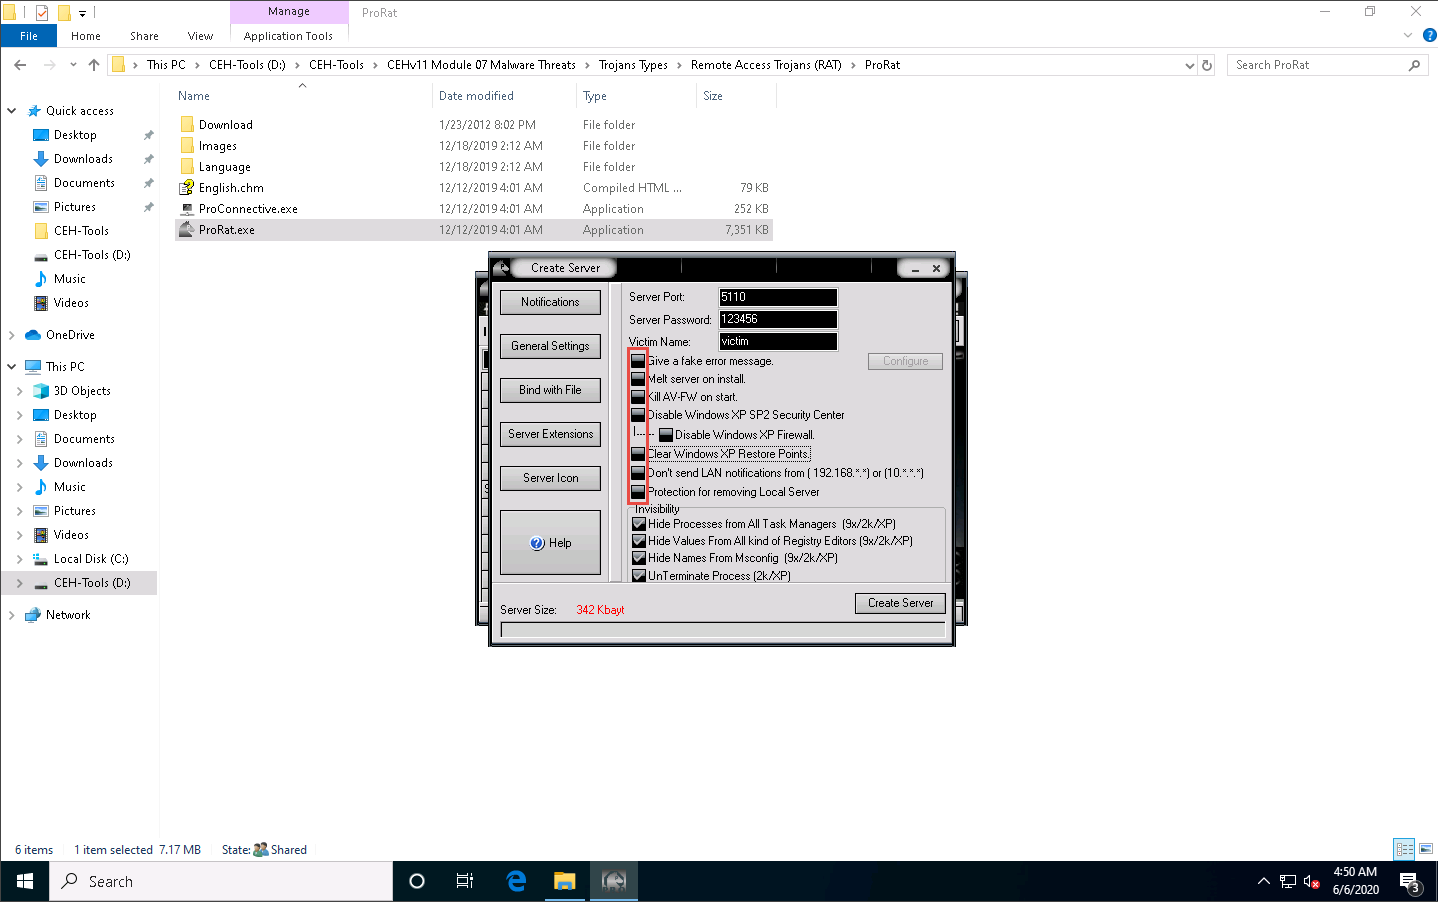
Task: Click the Search ProRat box
Action: point(1326,65)
